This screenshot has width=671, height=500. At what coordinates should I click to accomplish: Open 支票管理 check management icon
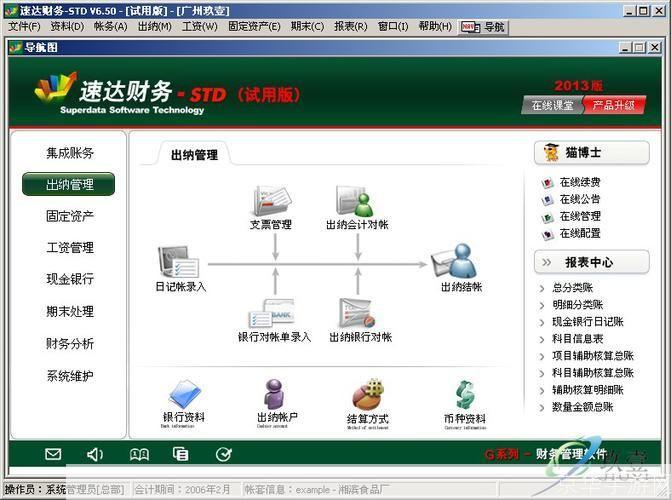[x=270, y=202]
